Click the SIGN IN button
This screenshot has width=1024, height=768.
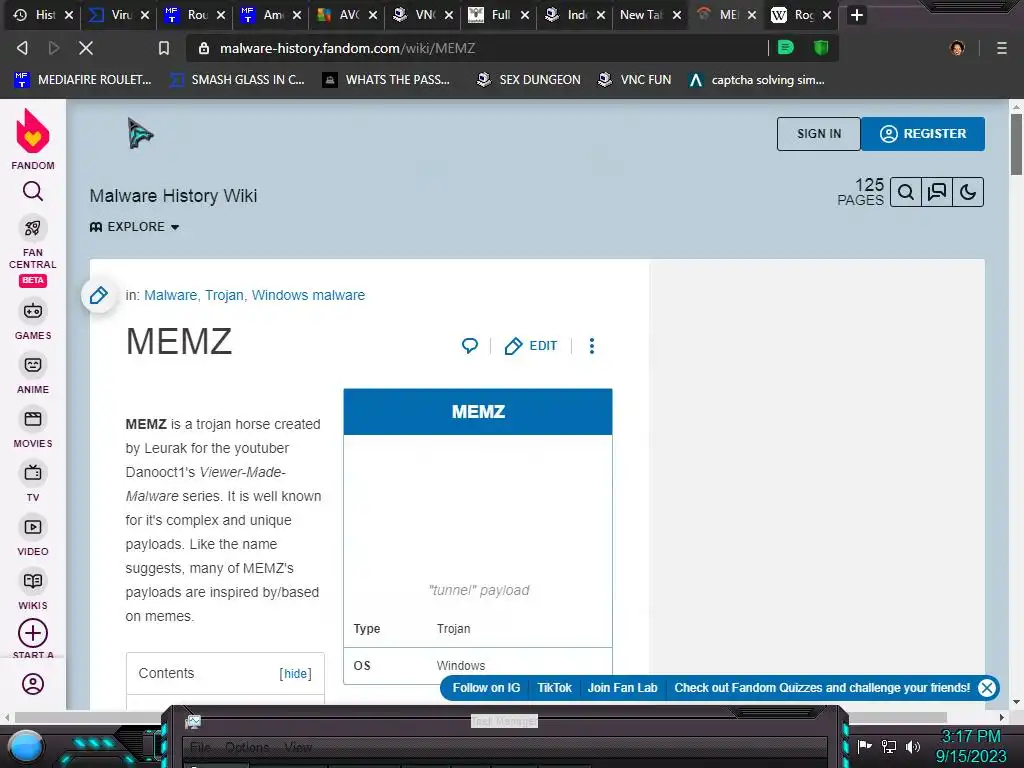[818, 134]
